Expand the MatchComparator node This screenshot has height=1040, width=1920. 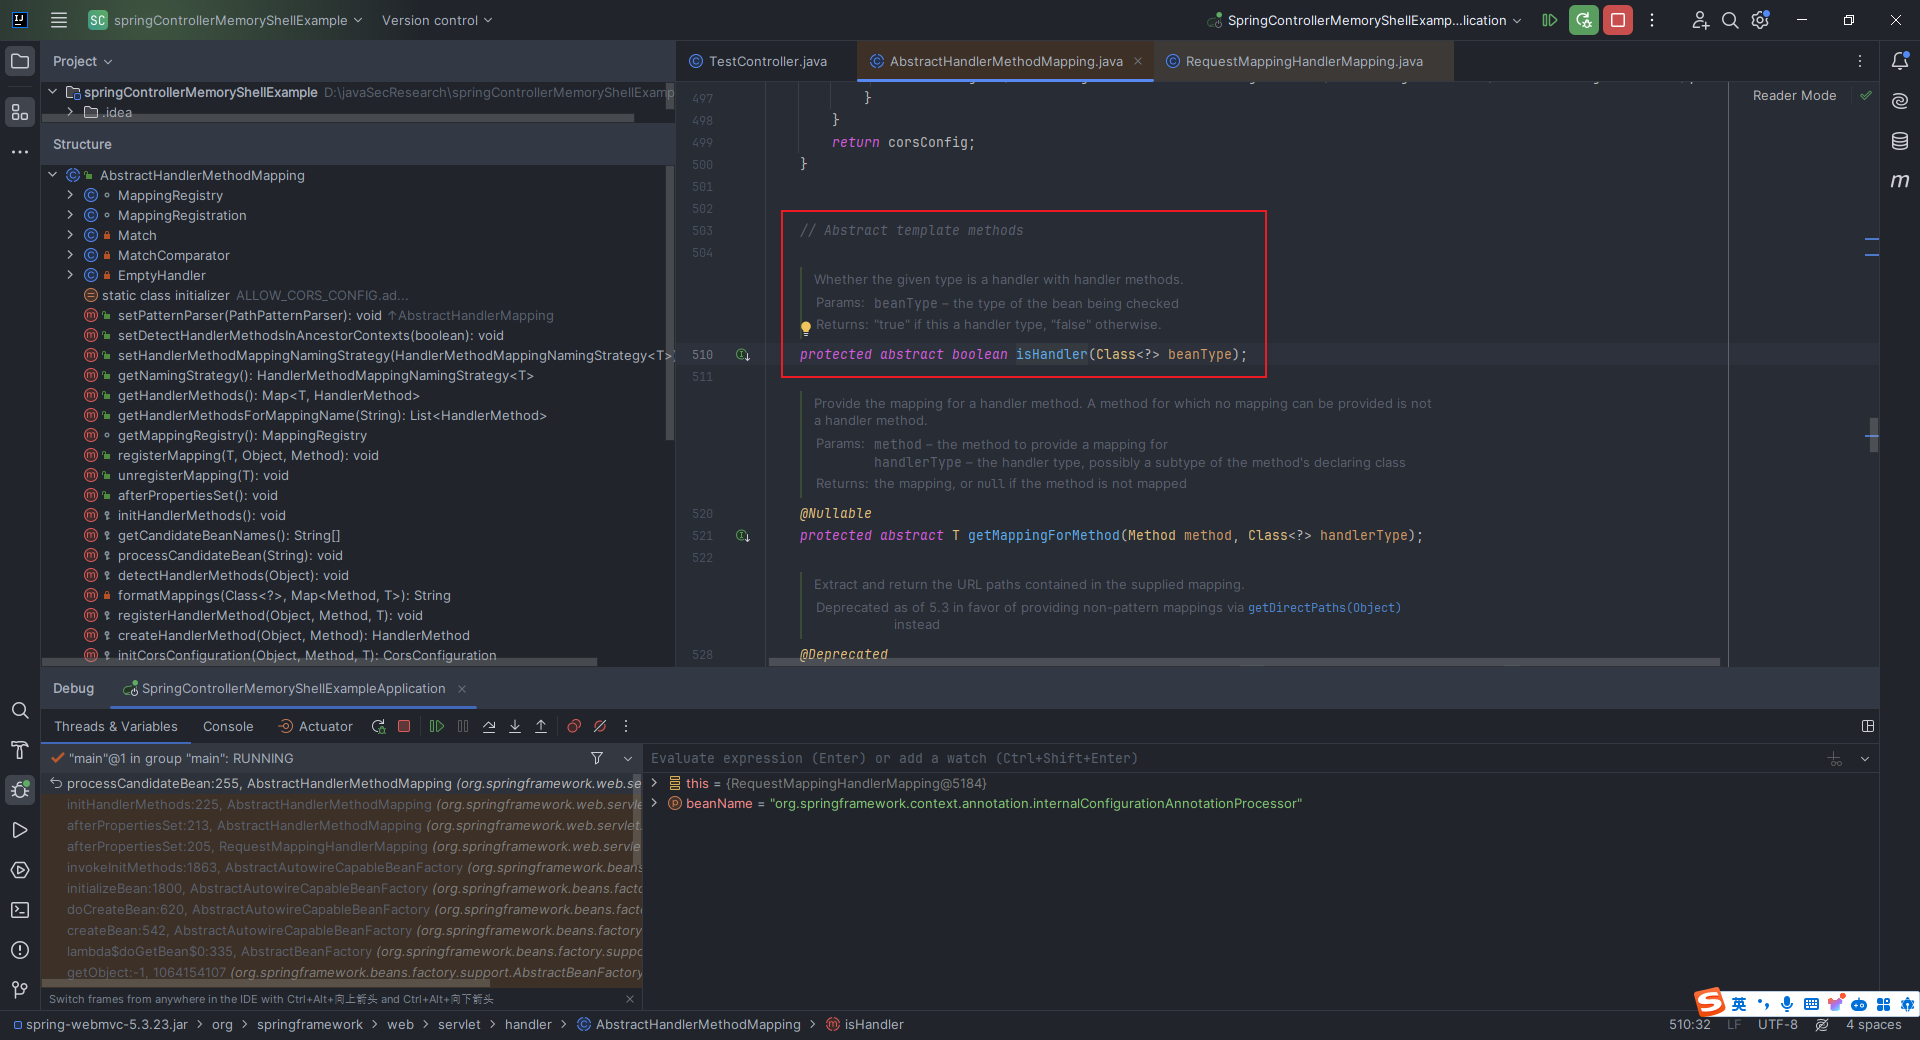[x=70, y=255]
